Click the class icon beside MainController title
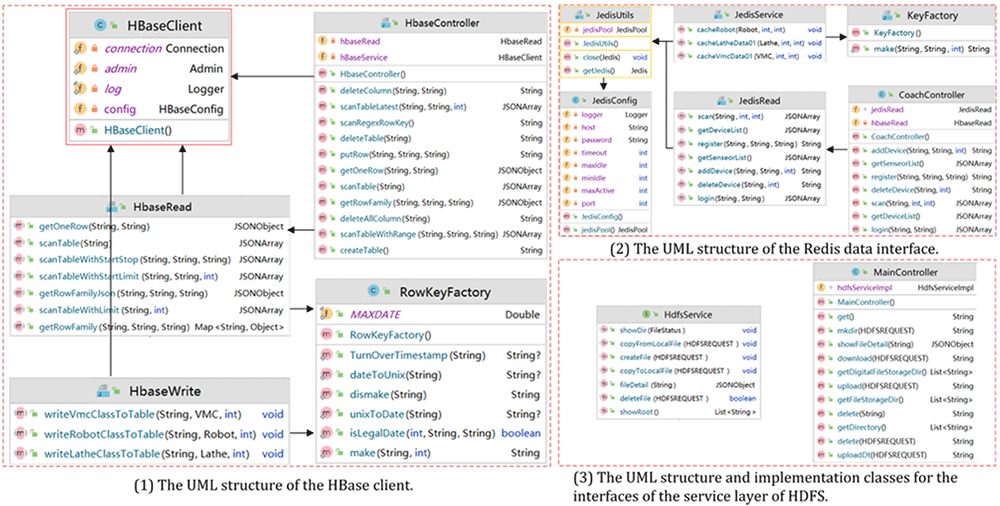This screenshot has width=1000, height=506. (854, 273)
